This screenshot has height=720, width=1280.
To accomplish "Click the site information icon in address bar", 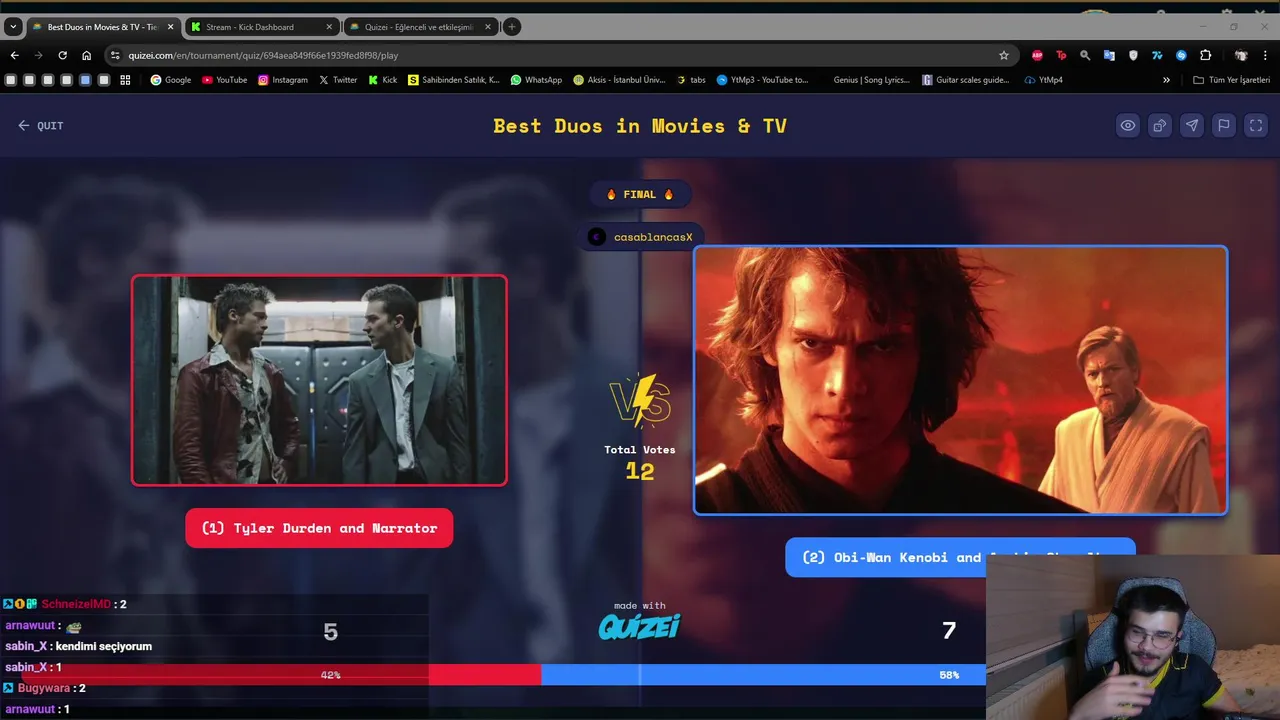I will 115,55.
